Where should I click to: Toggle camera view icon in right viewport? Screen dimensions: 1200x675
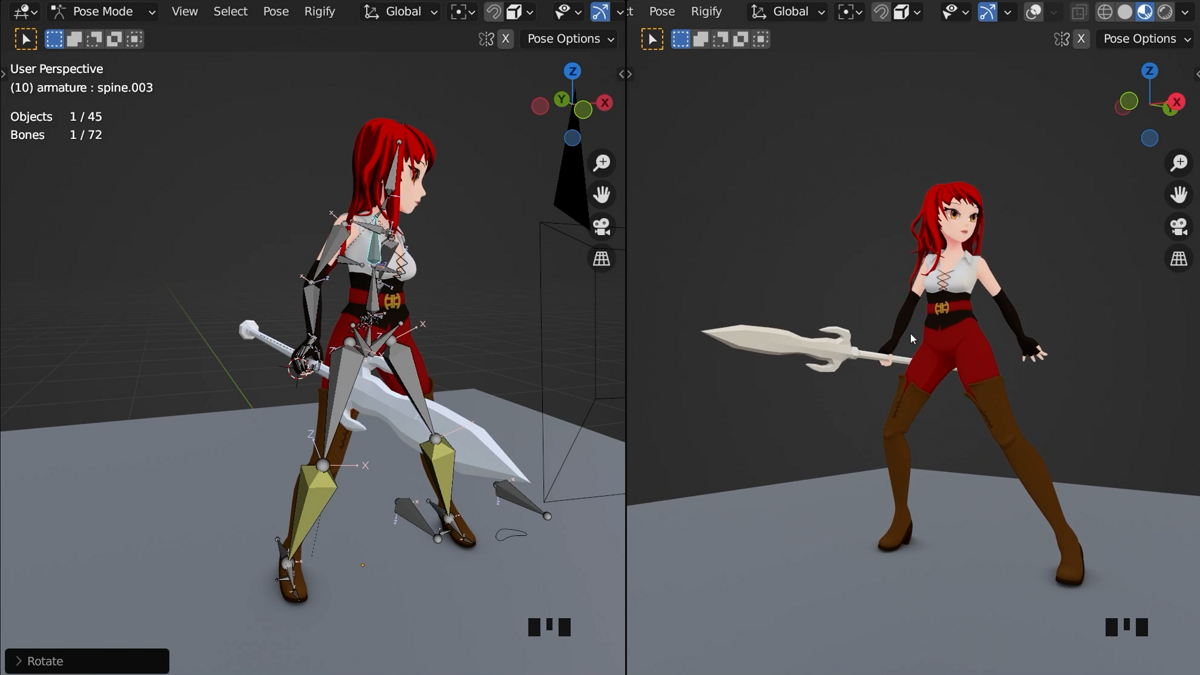[1179, 227]
